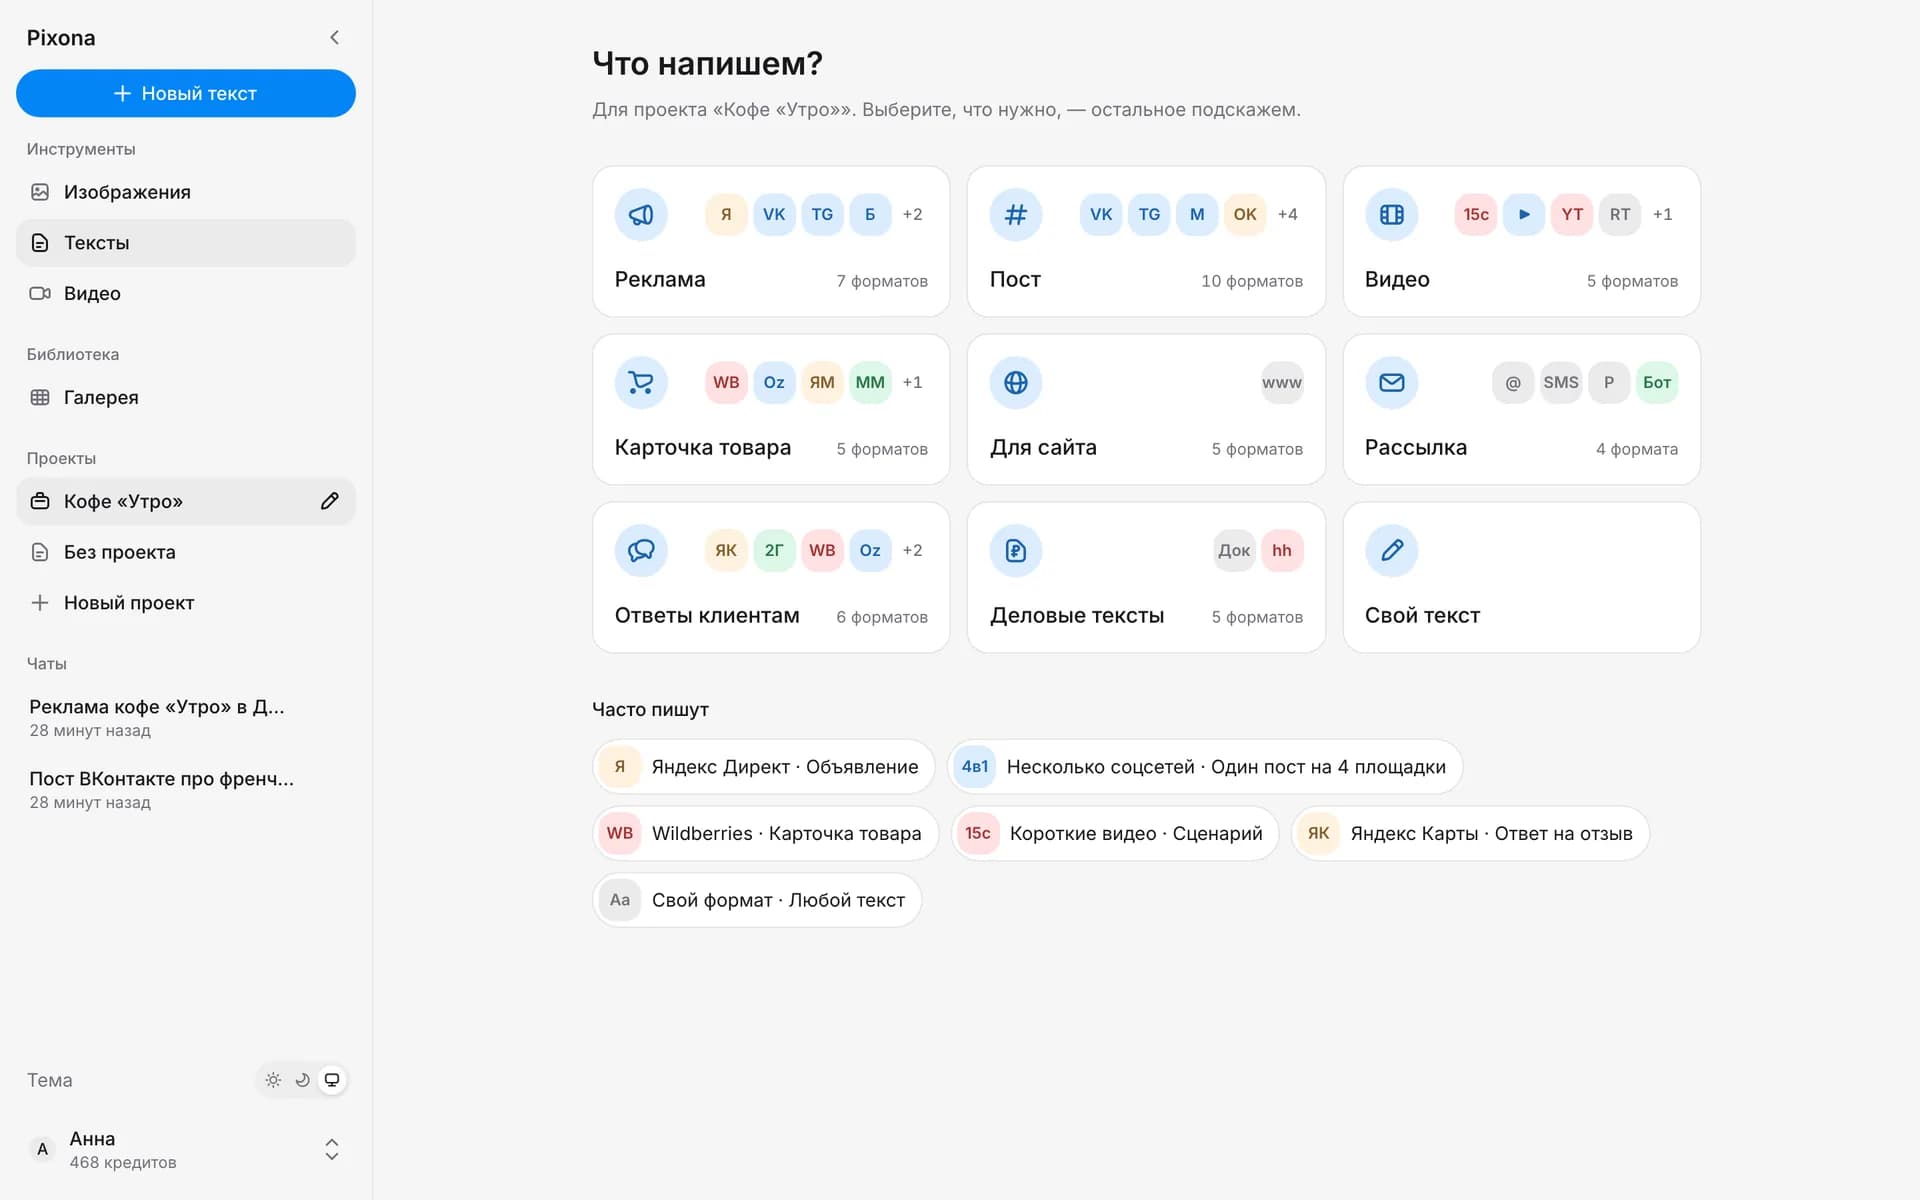Viewport: 1920px width, 1200px height.
Task: Open Тексты in the sidebar
Action: (x=186, y=243)
